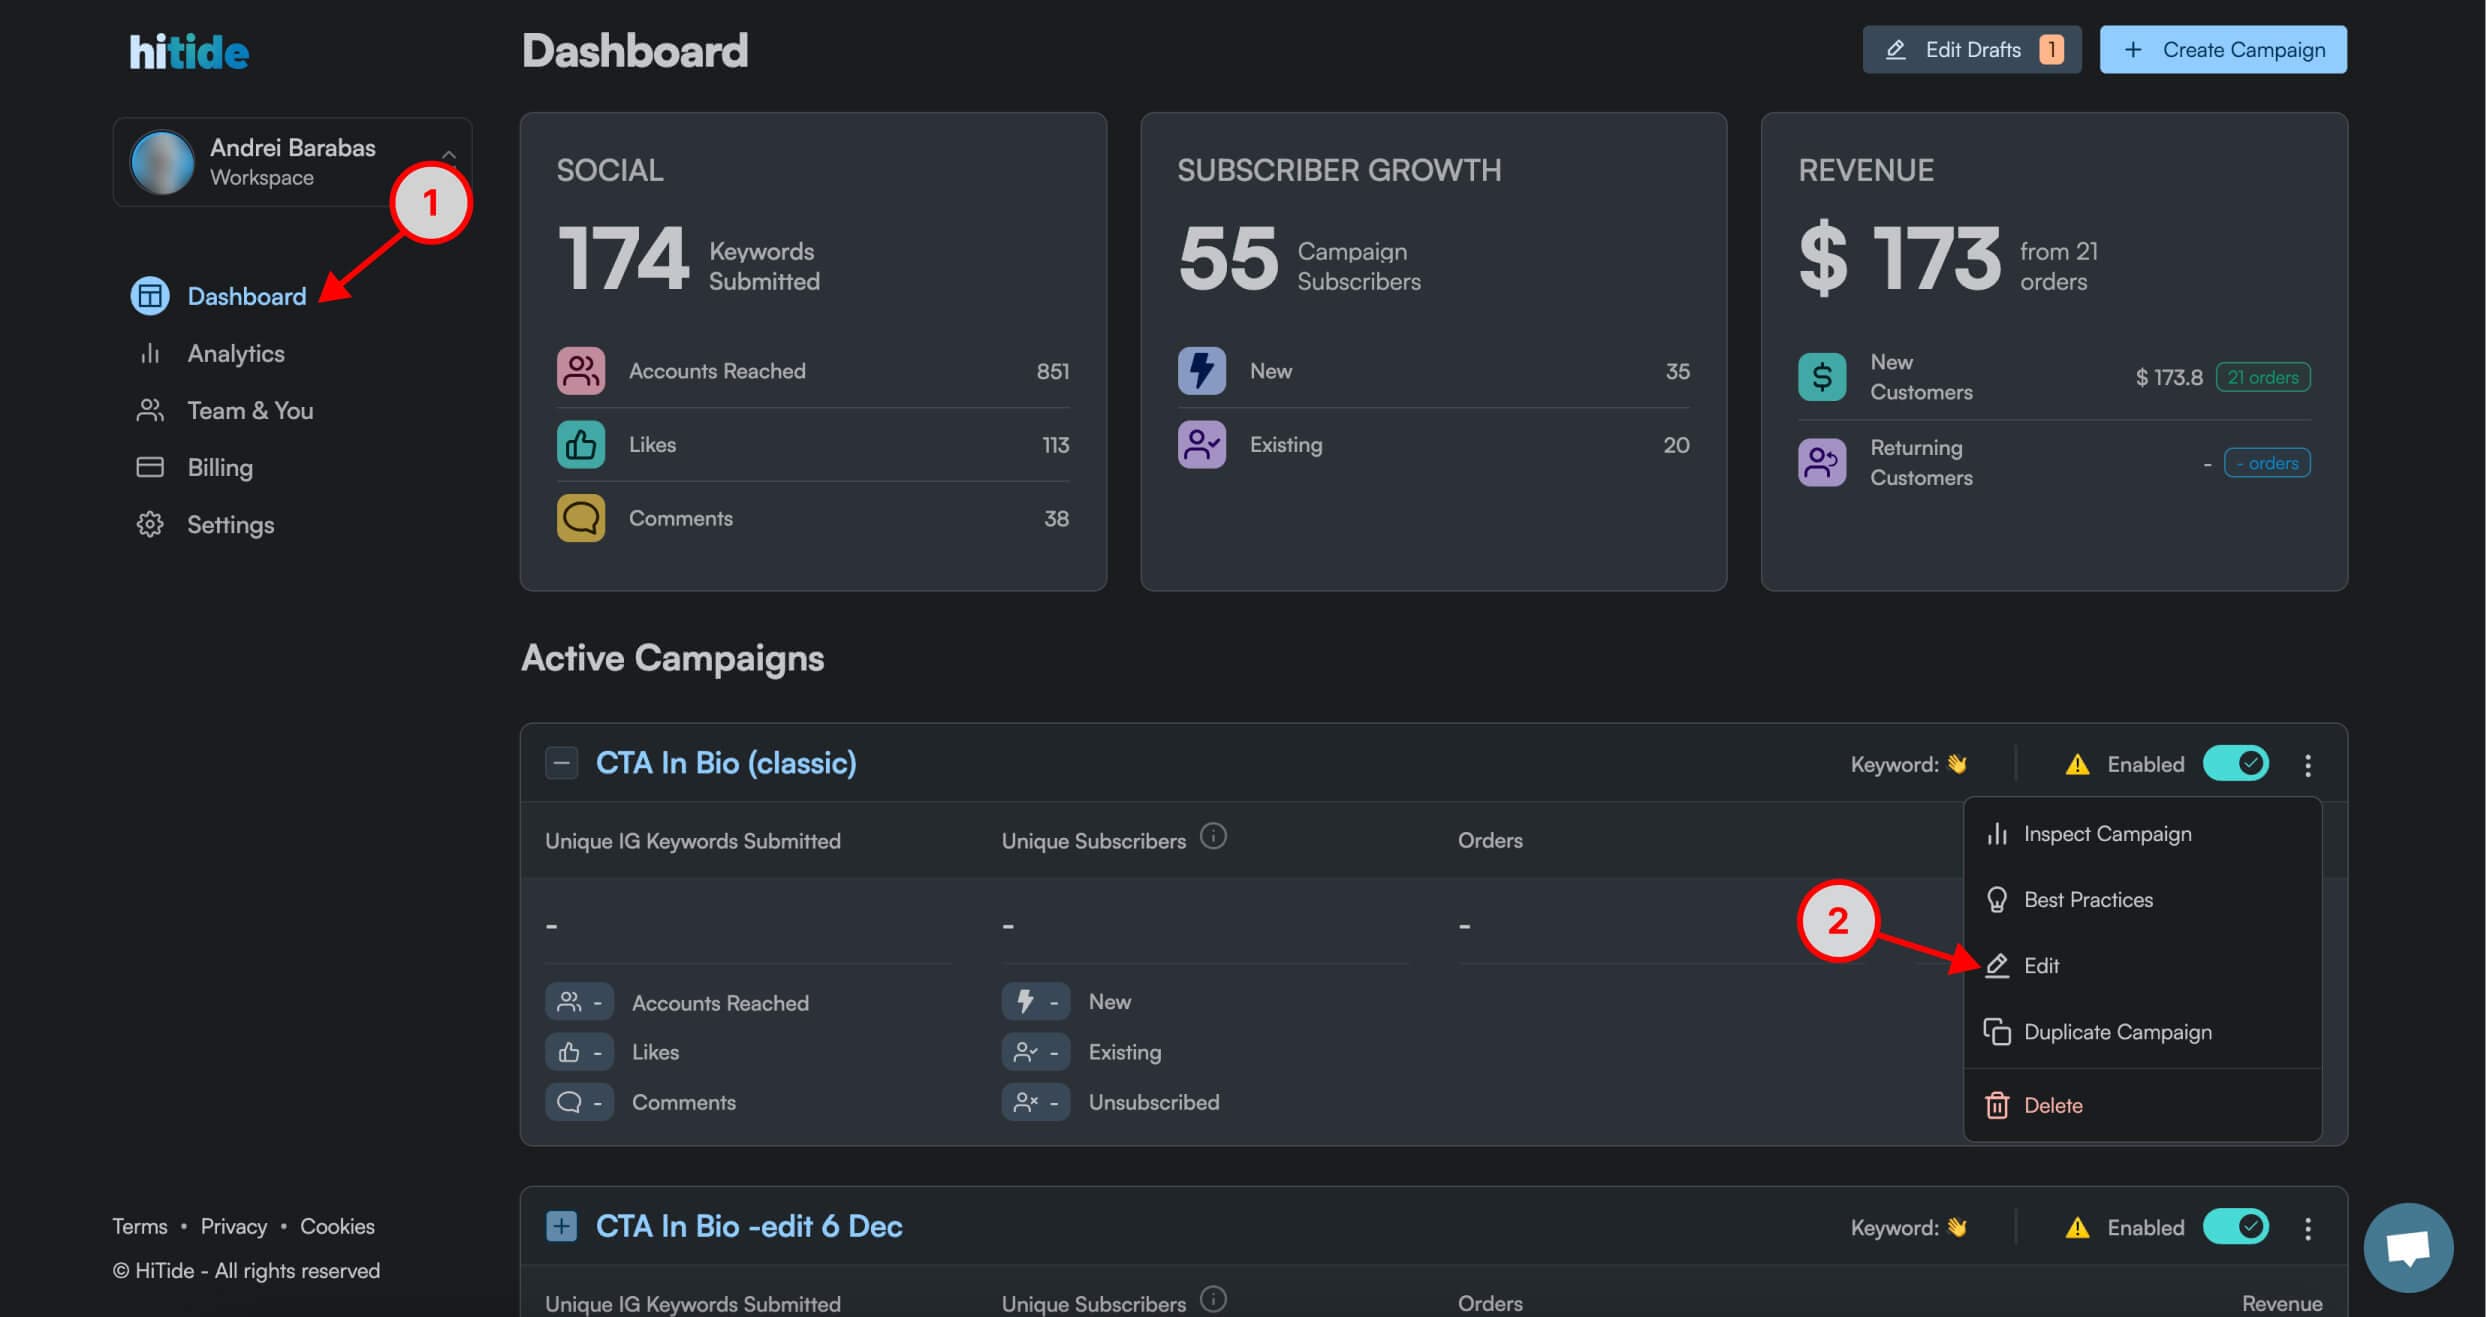Click three-dot menu for CTA In Bio (classic)
The width and height of the screenshot is (2486, 1317).
point(2308,765)
